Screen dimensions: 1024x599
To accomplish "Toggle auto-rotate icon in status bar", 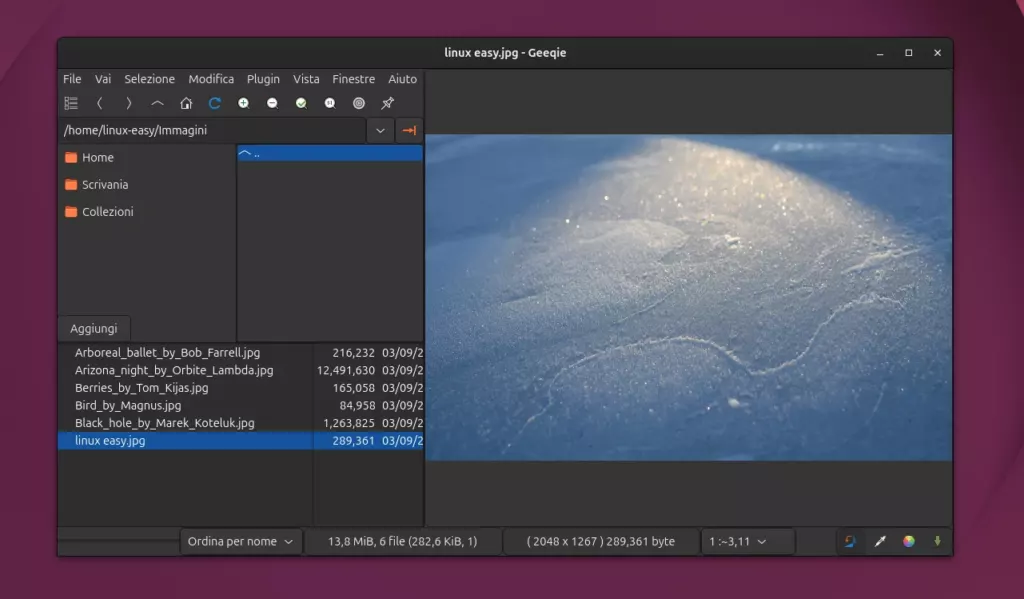I will [x=850, y=542].
